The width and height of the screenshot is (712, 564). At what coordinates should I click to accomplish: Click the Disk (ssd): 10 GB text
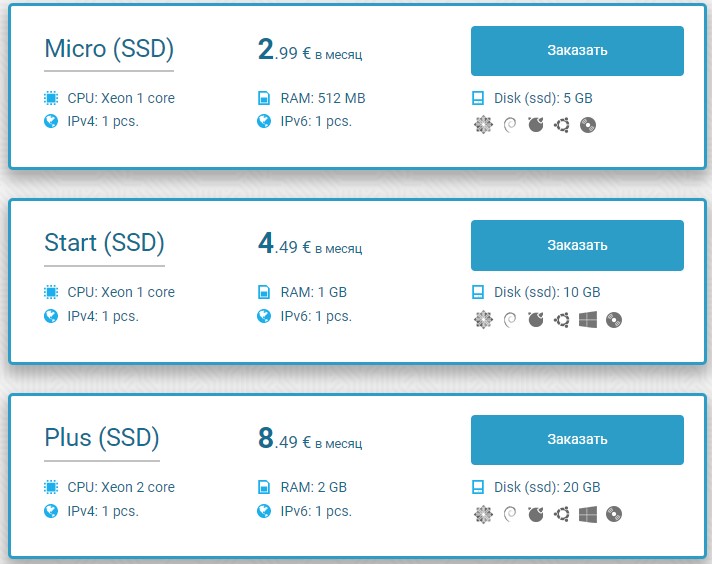pos(547,292)
